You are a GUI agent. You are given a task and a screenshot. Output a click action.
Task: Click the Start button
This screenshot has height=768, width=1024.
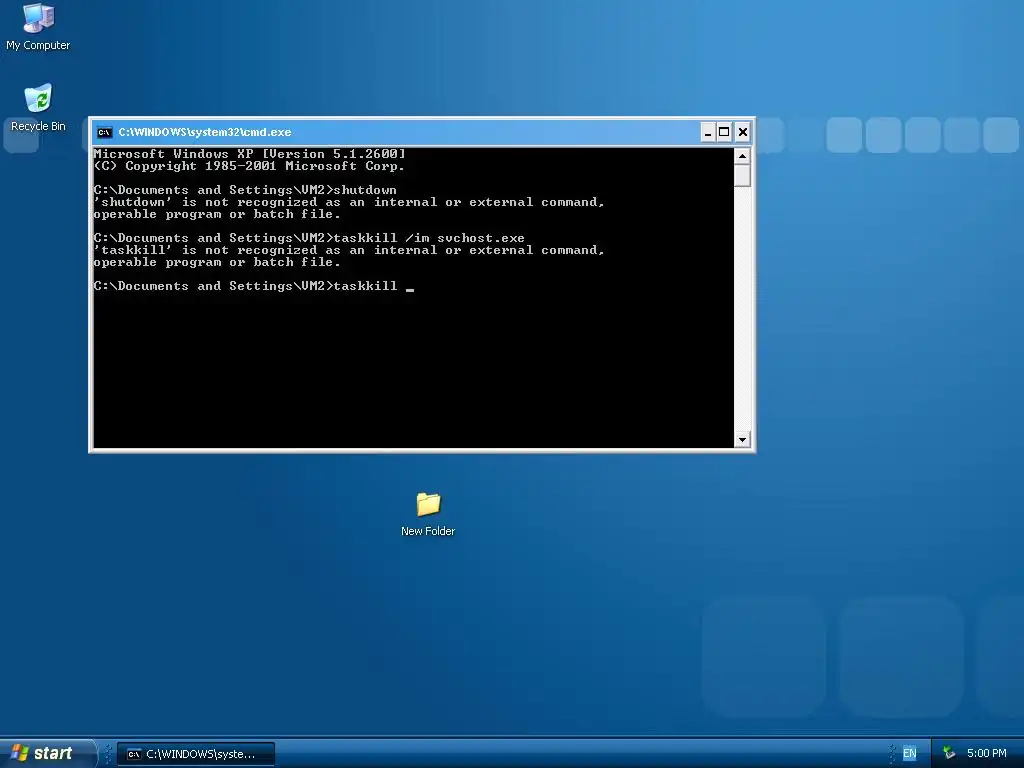(x=46, y=753)
